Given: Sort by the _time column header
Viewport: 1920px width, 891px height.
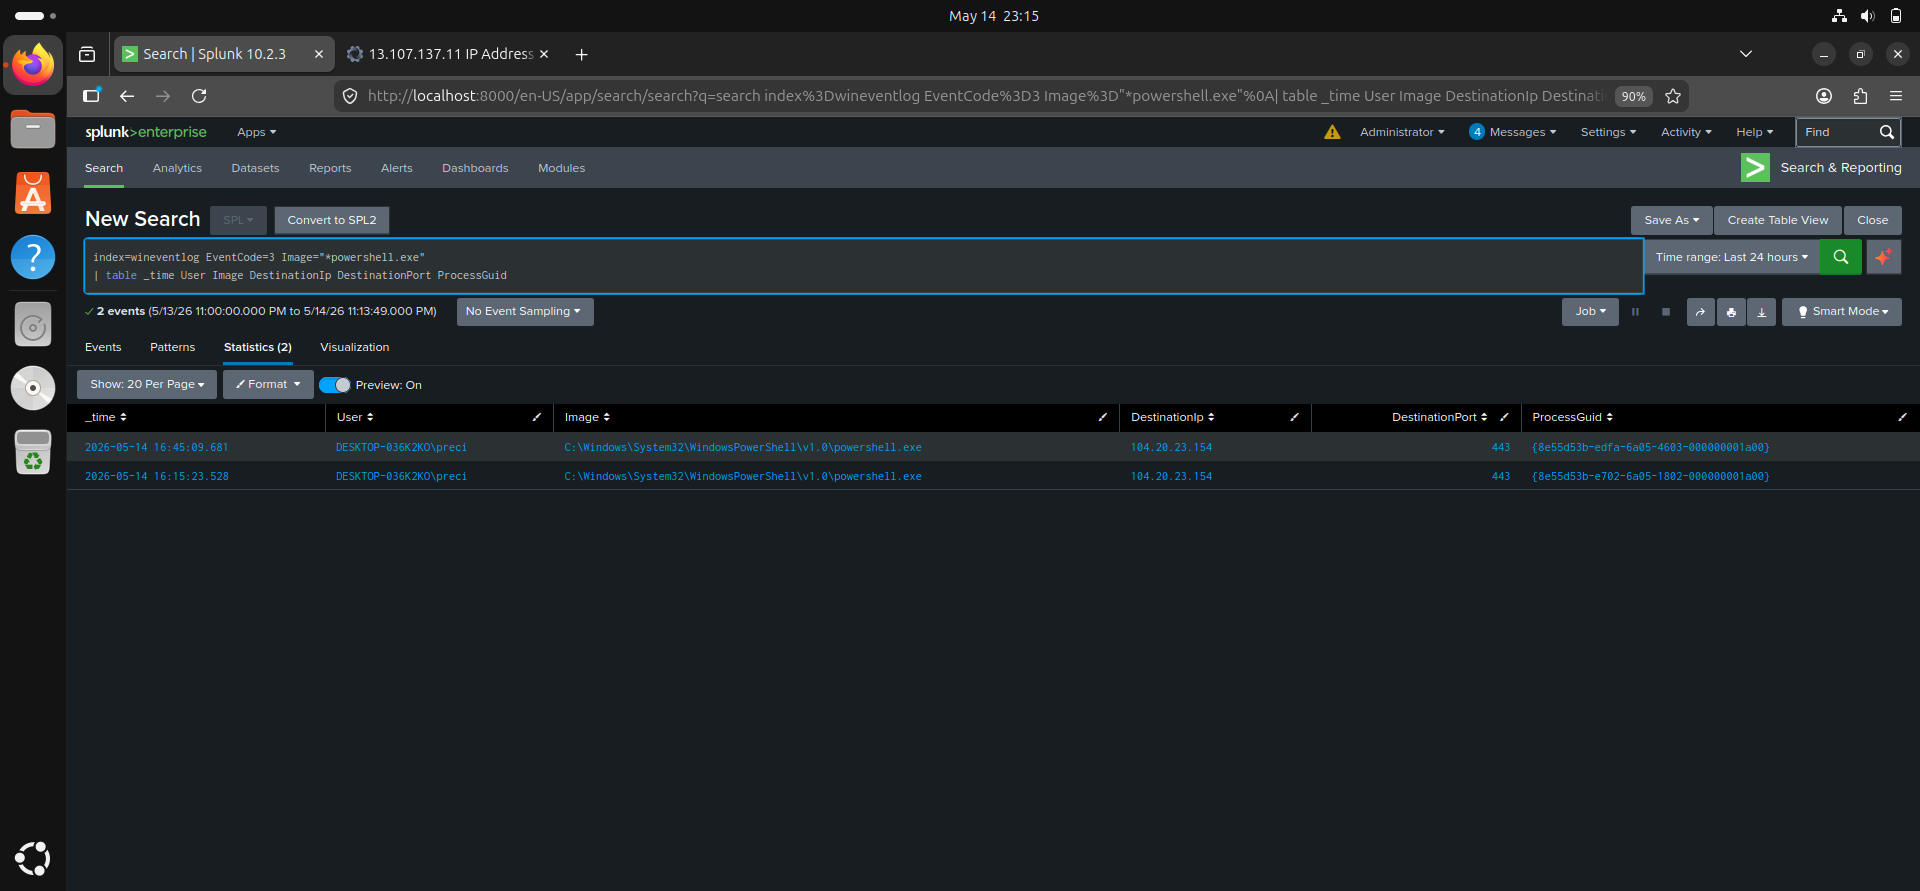Looking at the screenshot, I should click(x=105, y=417).
